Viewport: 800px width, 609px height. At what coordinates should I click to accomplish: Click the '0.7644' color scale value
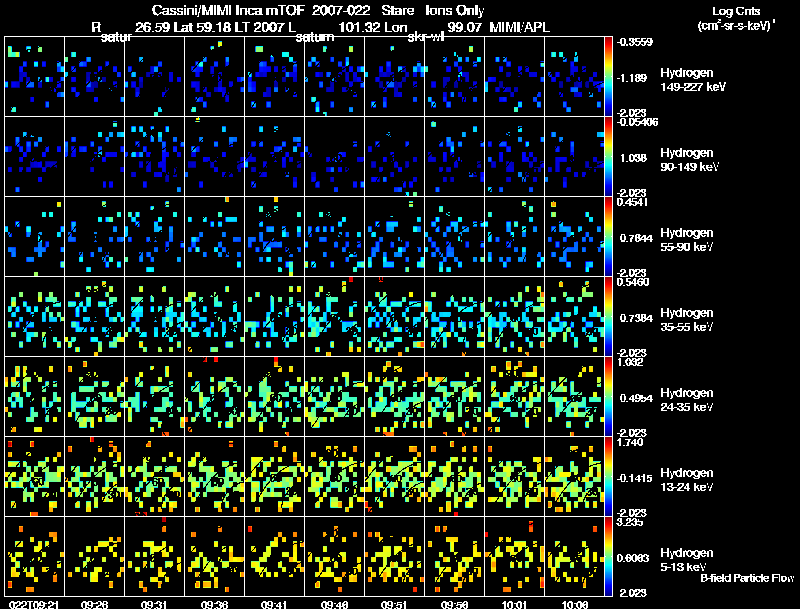[x=636, y=238]
